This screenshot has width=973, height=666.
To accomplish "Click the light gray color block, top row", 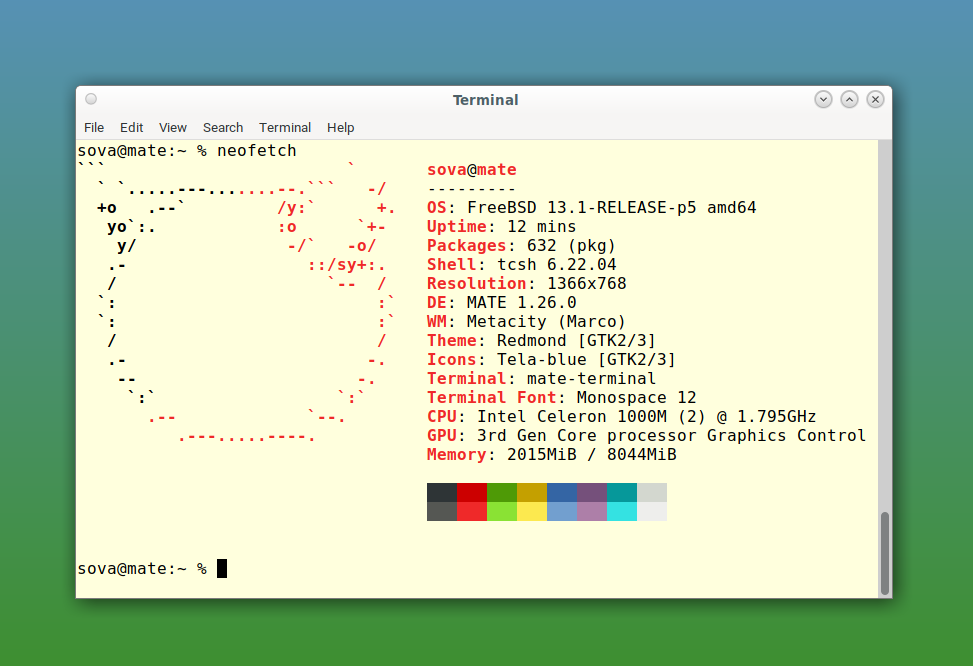I will (652, 492).
